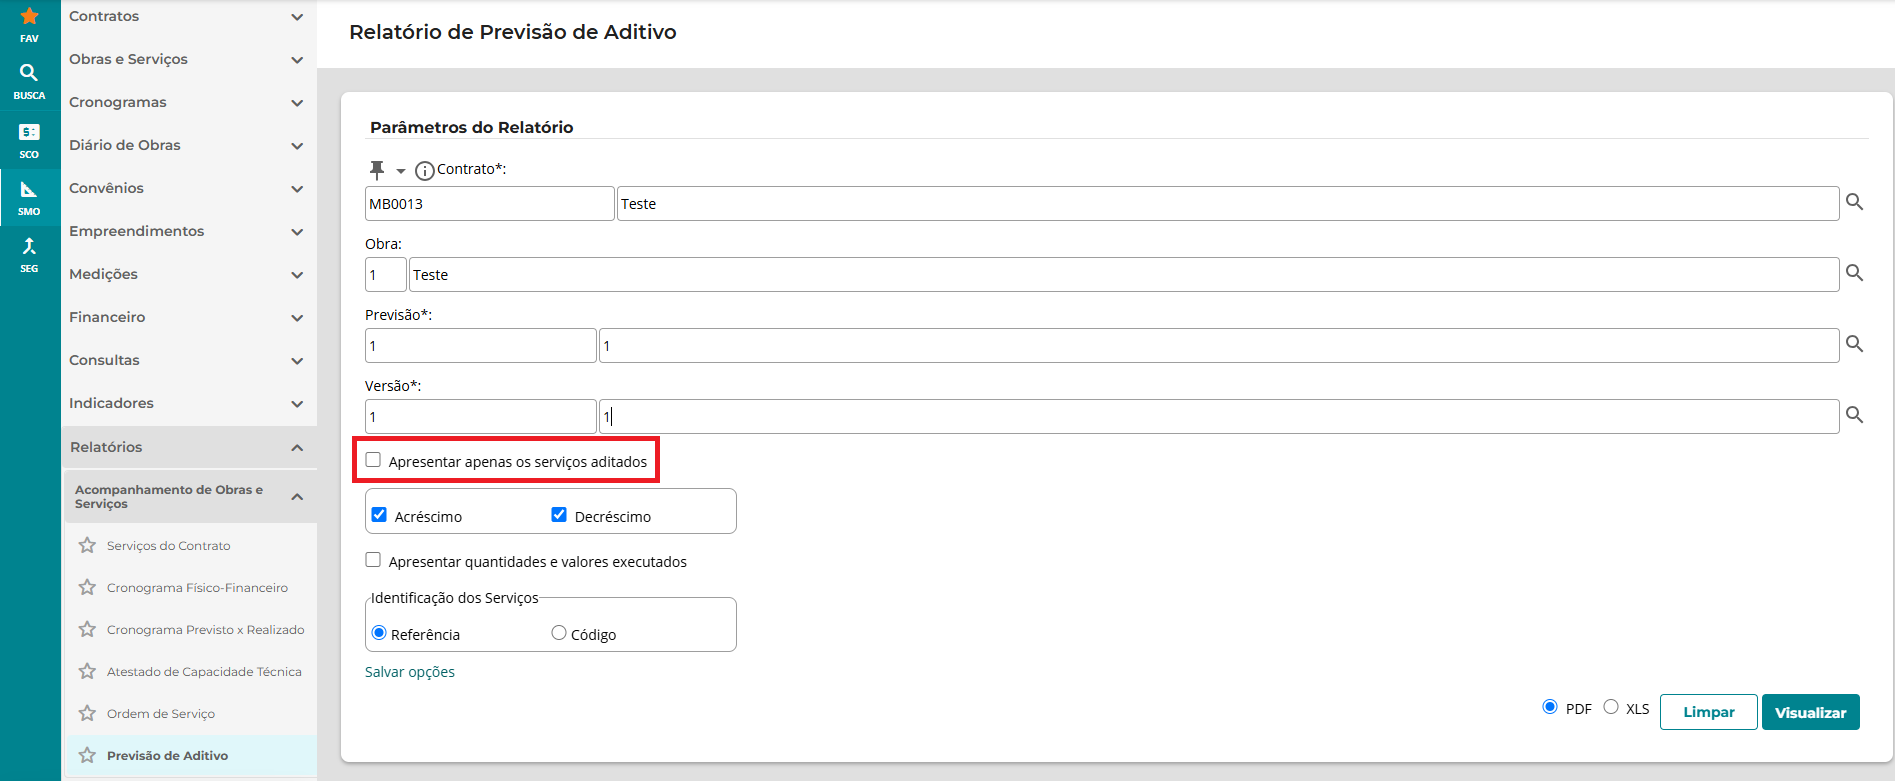Image resolution: width=1895 pixels, height=781 pixels.
Task: Click the info icon next to Contrato
Action: (x=424, y=171)
